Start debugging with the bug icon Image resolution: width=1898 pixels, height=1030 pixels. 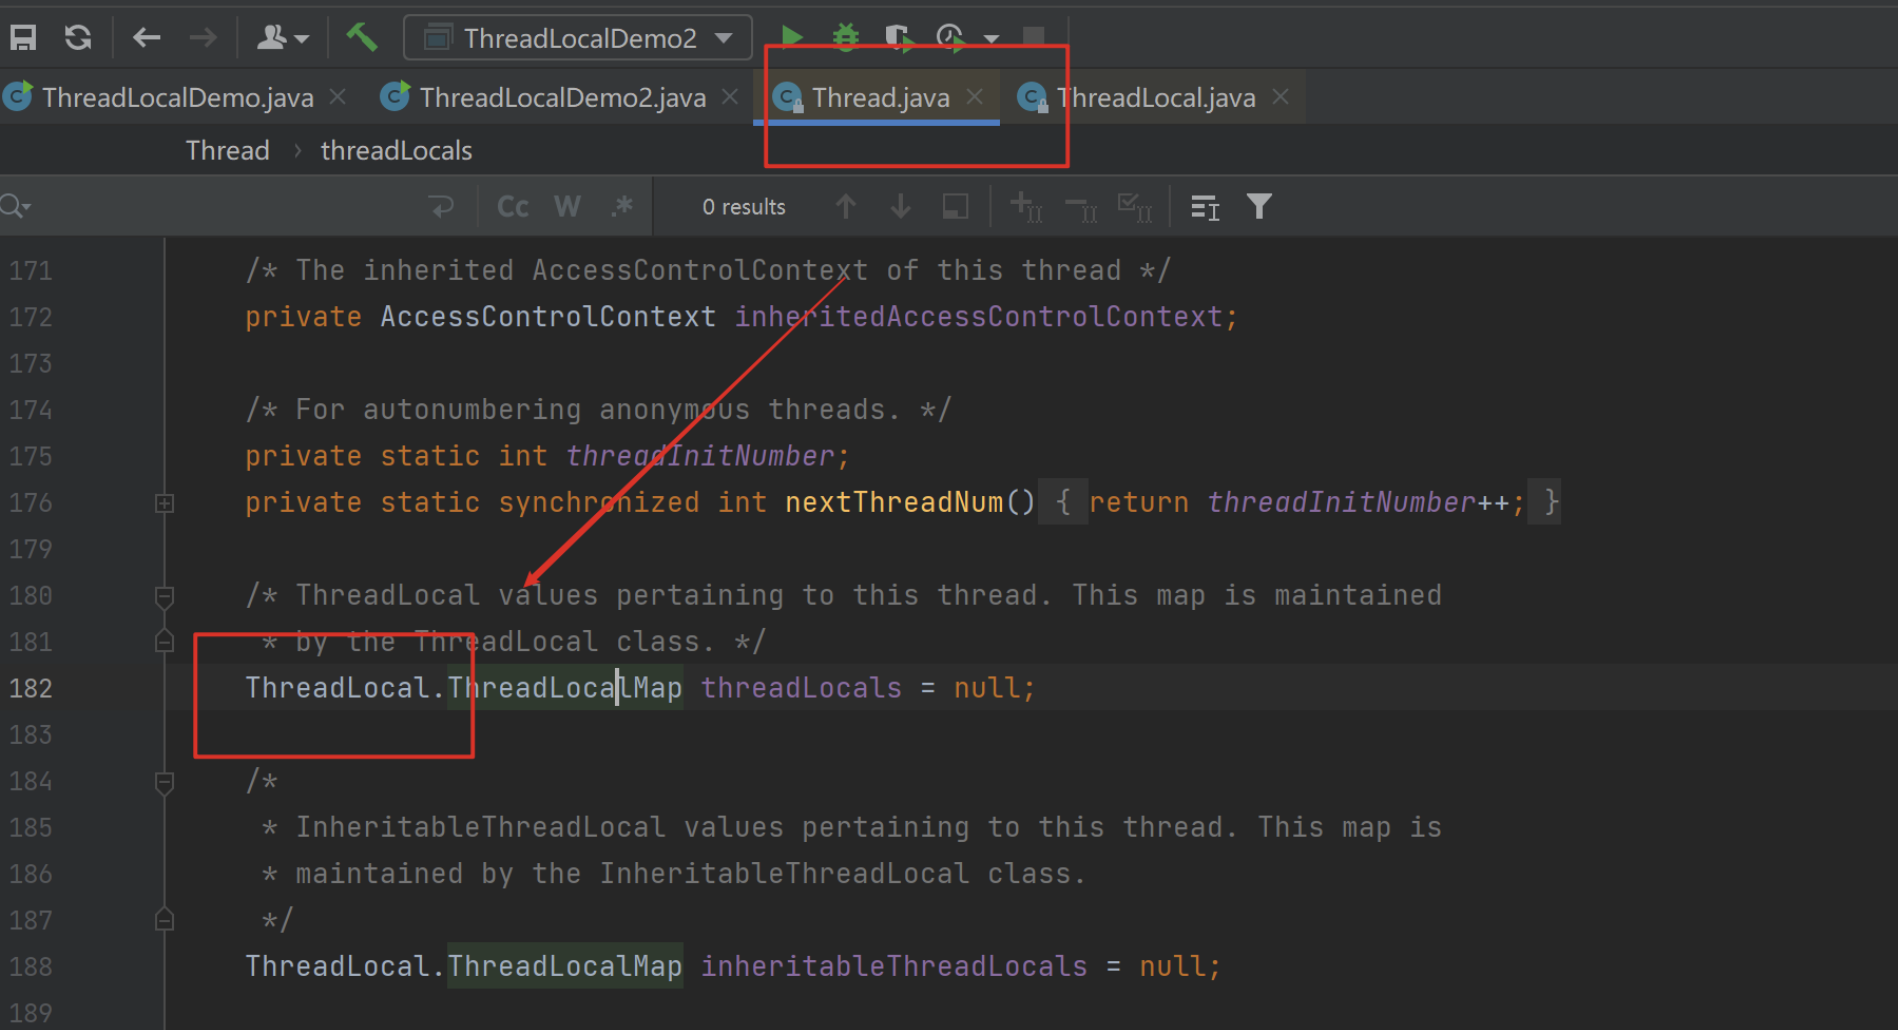[x=846, y=38]
